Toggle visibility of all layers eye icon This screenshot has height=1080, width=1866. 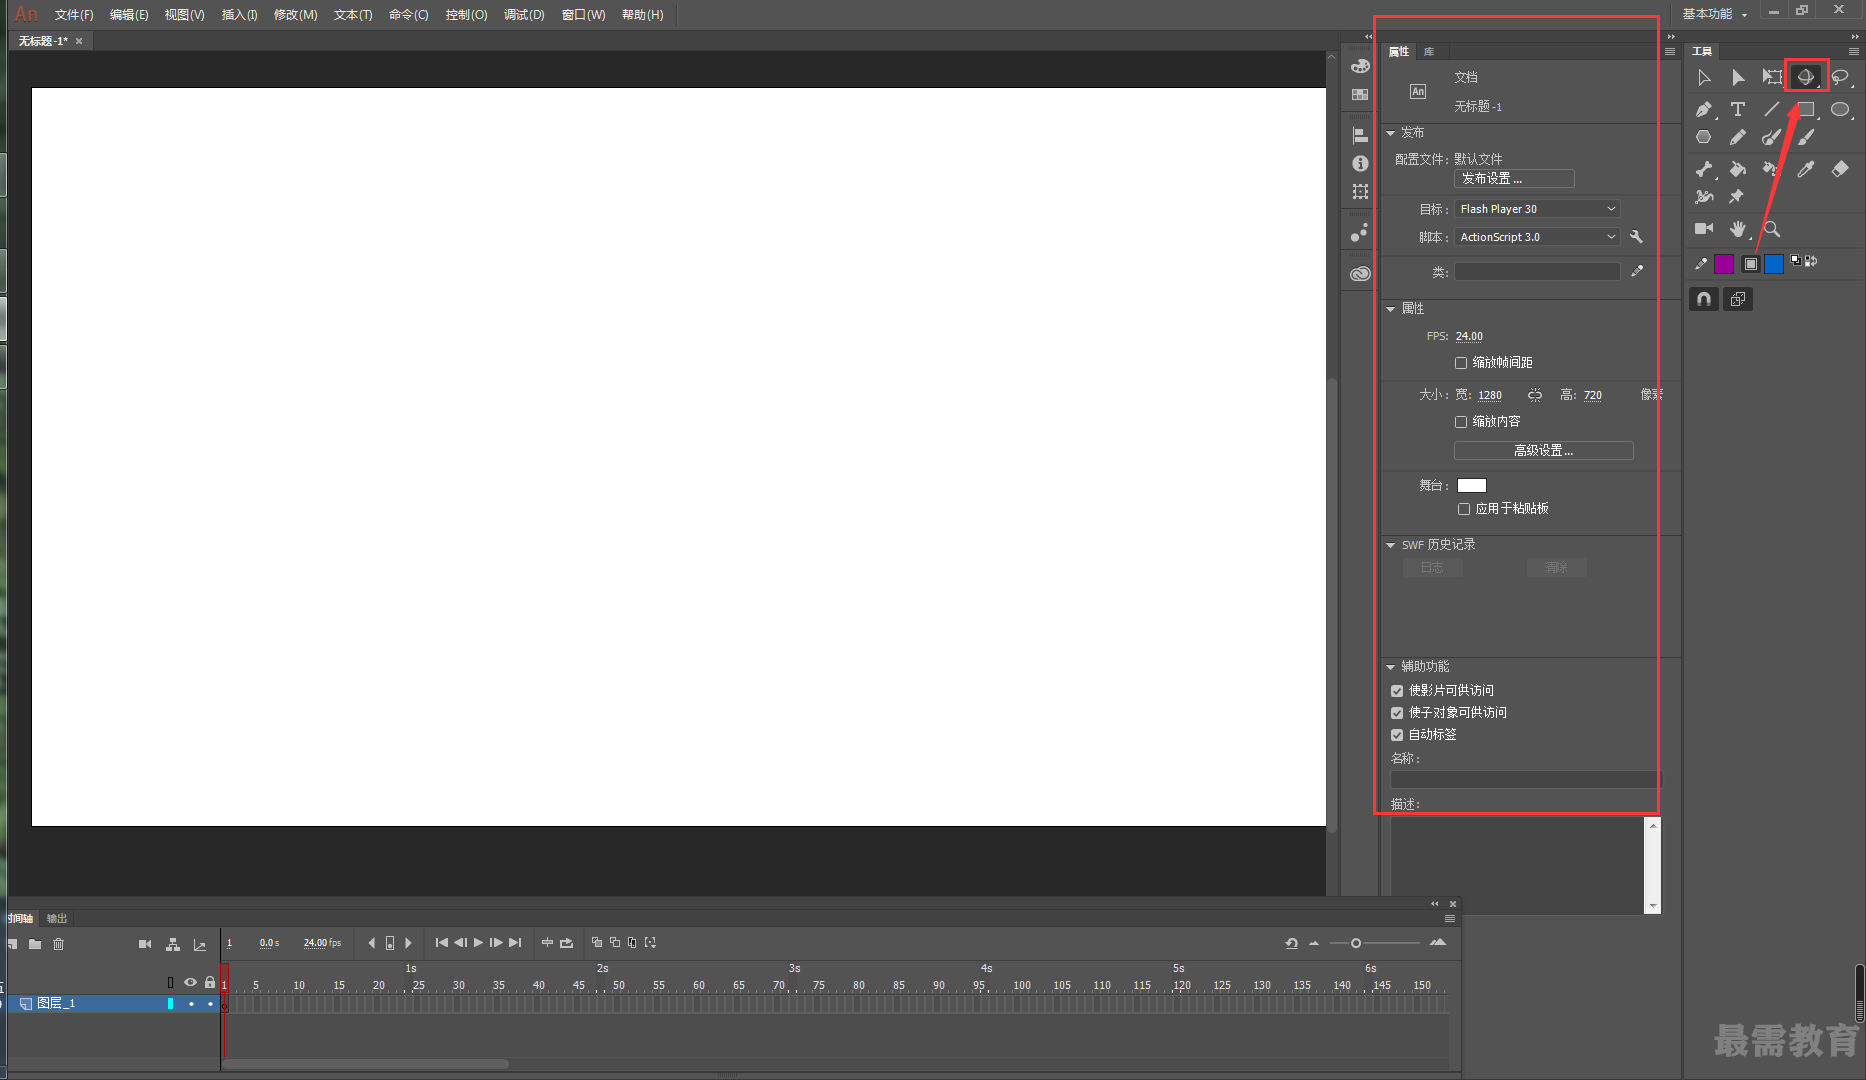pos(190,982)
